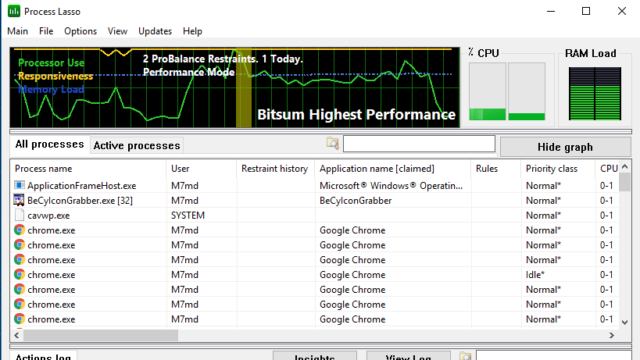Minimize the Process Lasso window
Image resolution: width=640 pixels, height=360 pixels.
(x=551, y=11)
